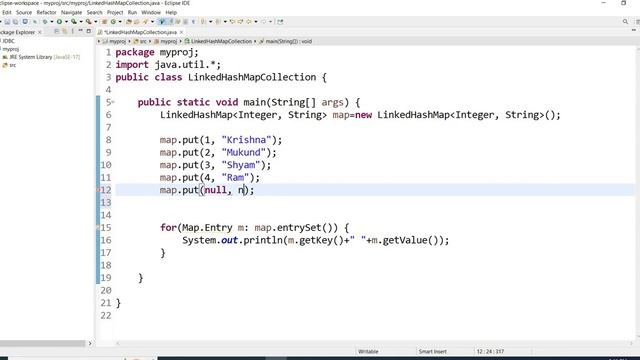Screen dimensions: 640x360
Task: Close the LinkedHashMapCollection.java tab
Action: coord(181,32)
